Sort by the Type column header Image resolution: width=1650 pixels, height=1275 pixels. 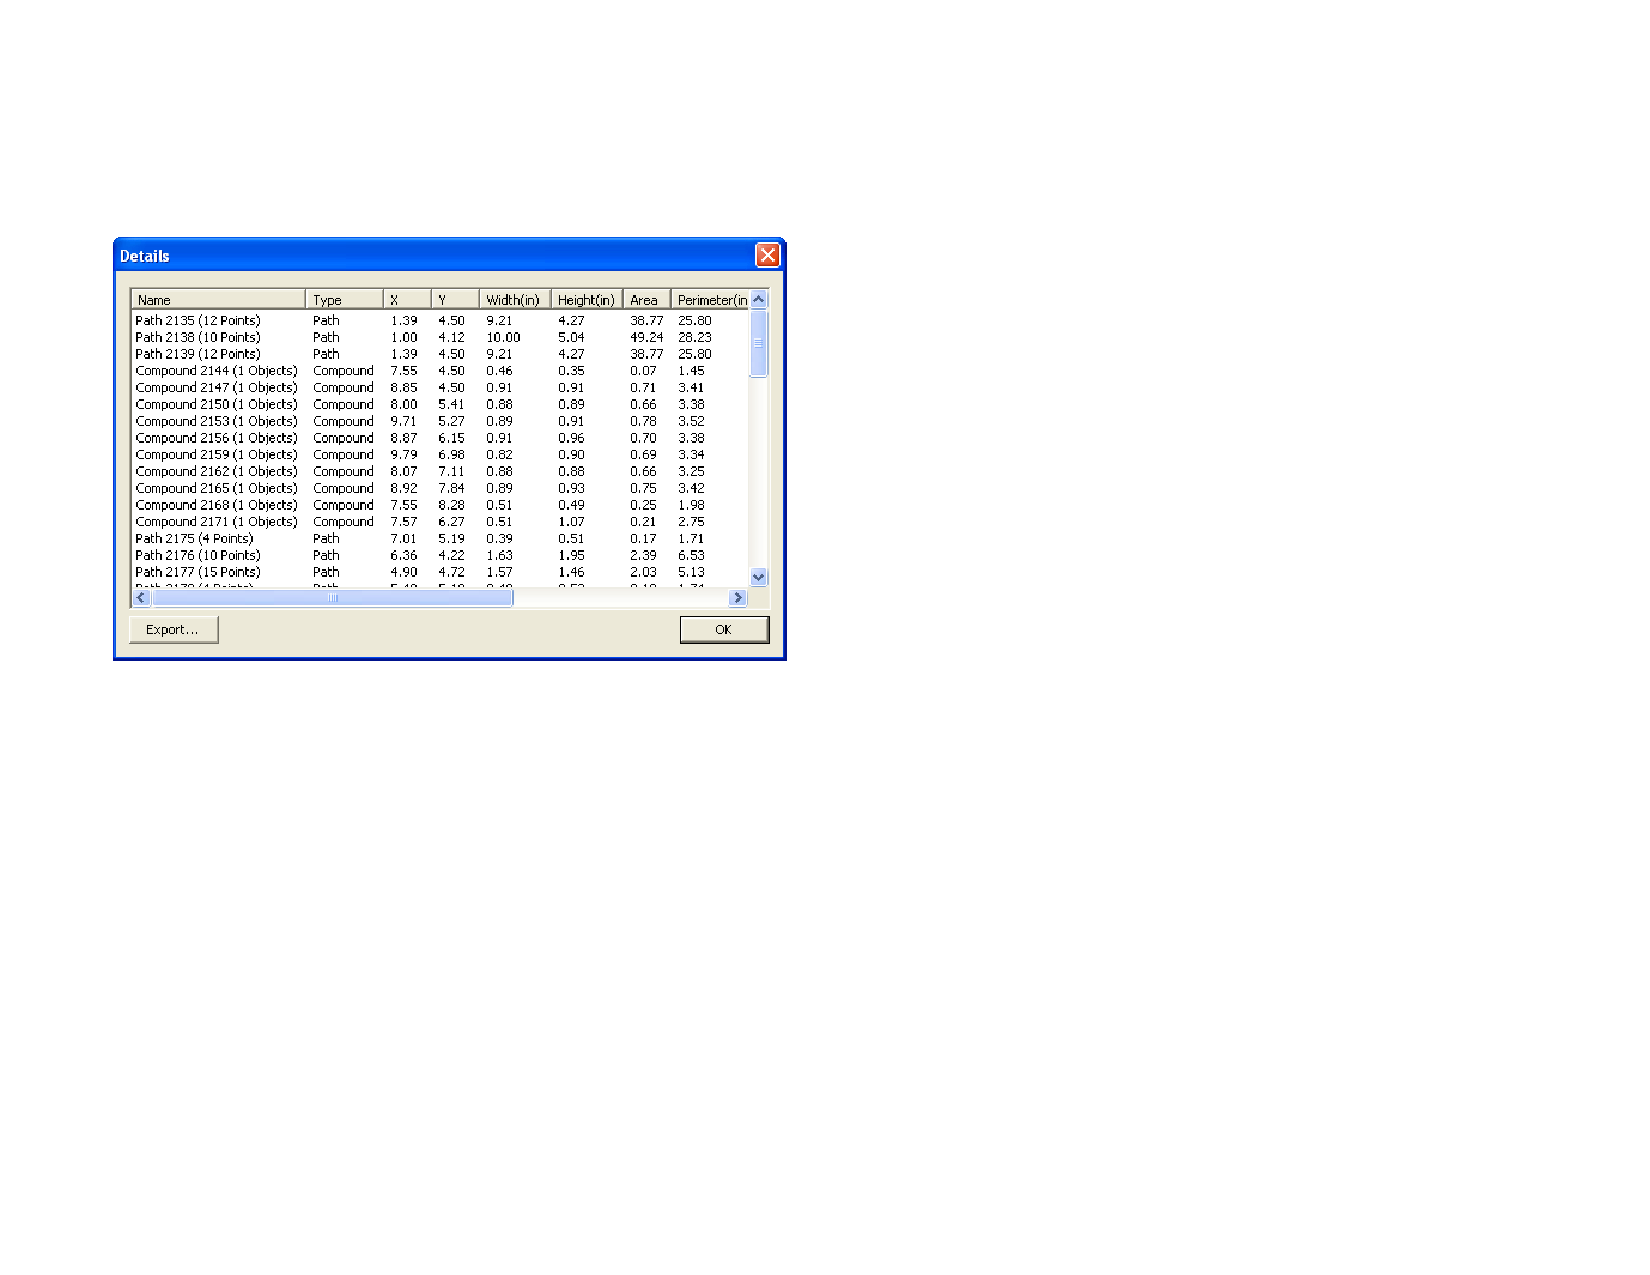tap(344, 300)
